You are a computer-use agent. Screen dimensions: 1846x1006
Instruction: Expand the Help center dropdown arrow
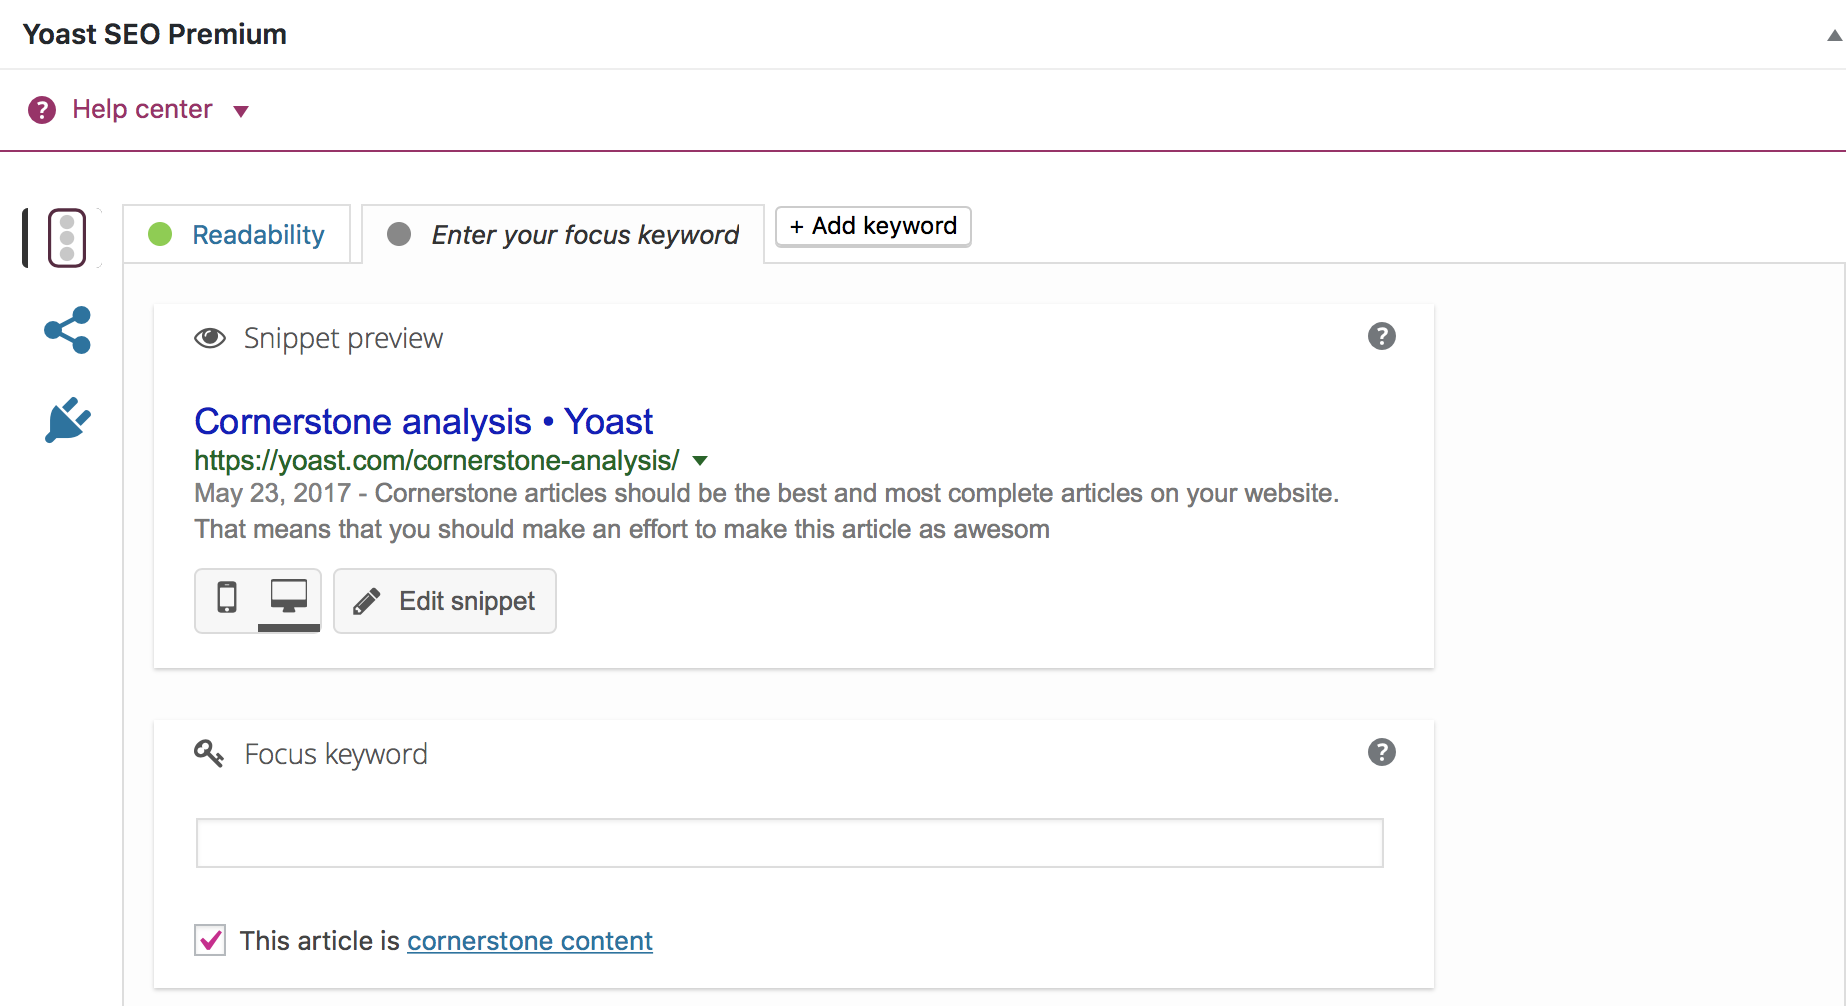[x=241, y=111]
